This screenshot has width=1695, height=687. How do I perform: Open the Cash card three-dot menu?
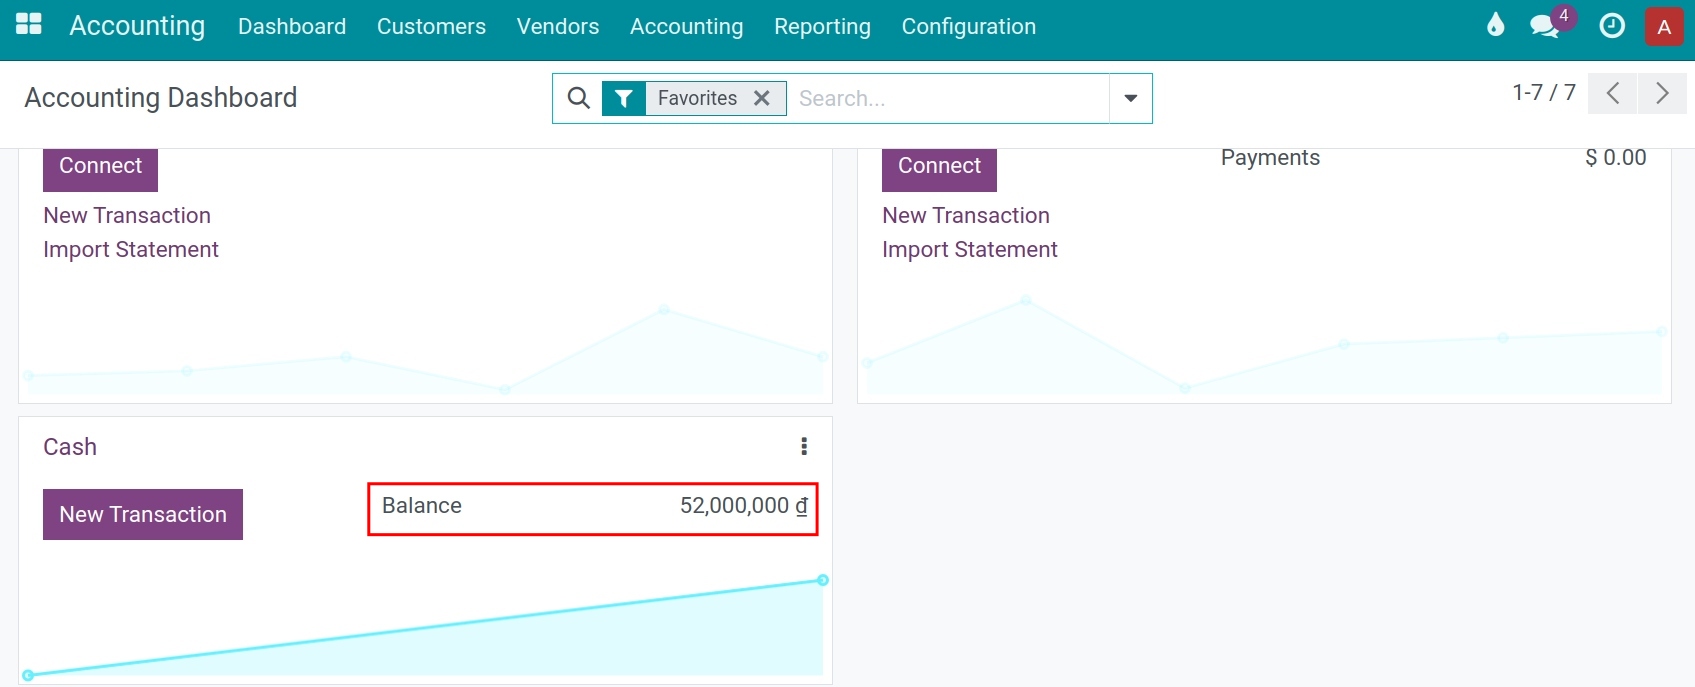coord(804,446)
